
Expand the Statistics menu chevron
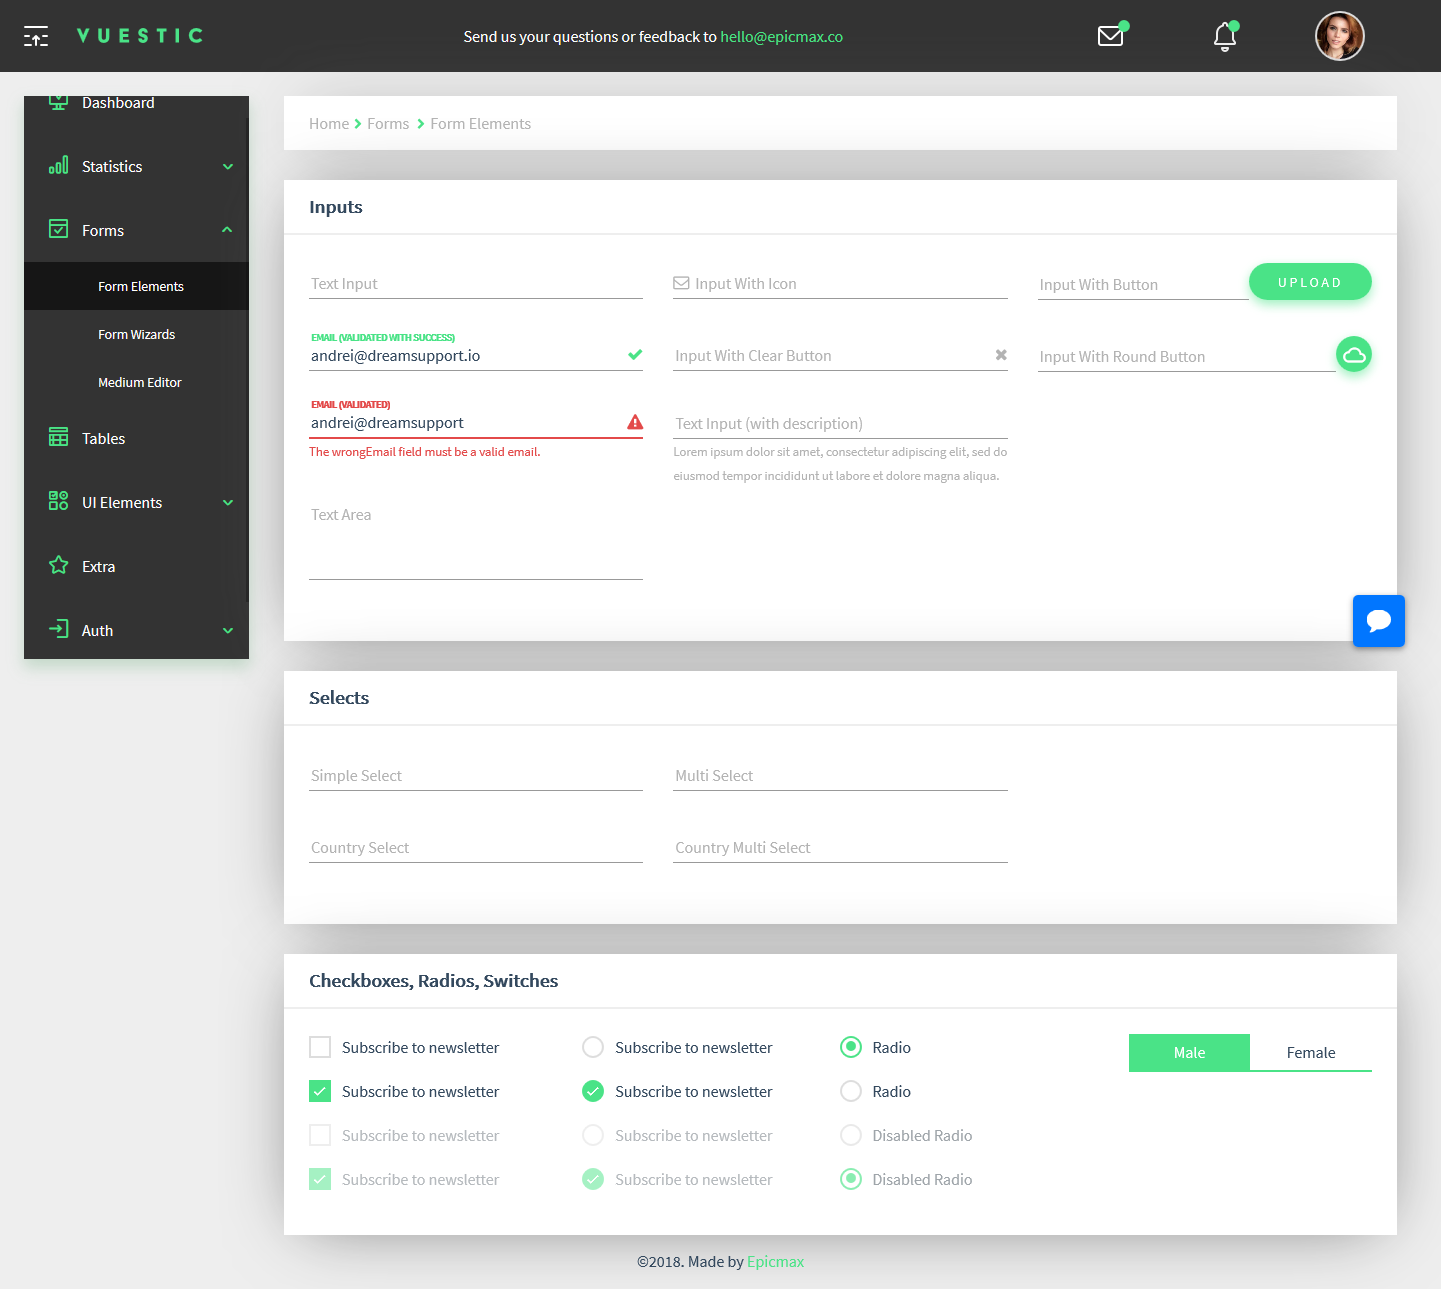pyautogui.click(x=228, y=167)
